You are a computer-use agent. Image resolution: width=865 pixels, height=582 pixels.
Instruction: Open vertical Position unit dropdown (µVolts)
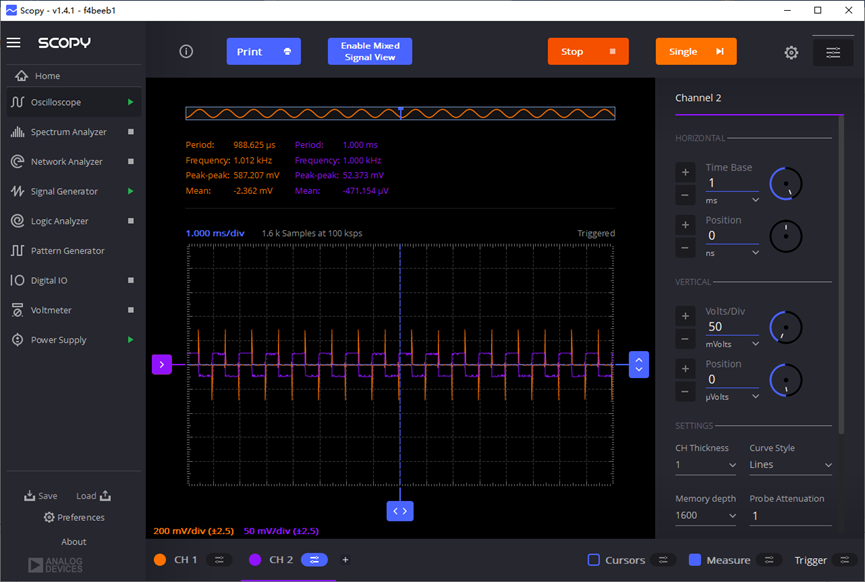click(731, 397)
